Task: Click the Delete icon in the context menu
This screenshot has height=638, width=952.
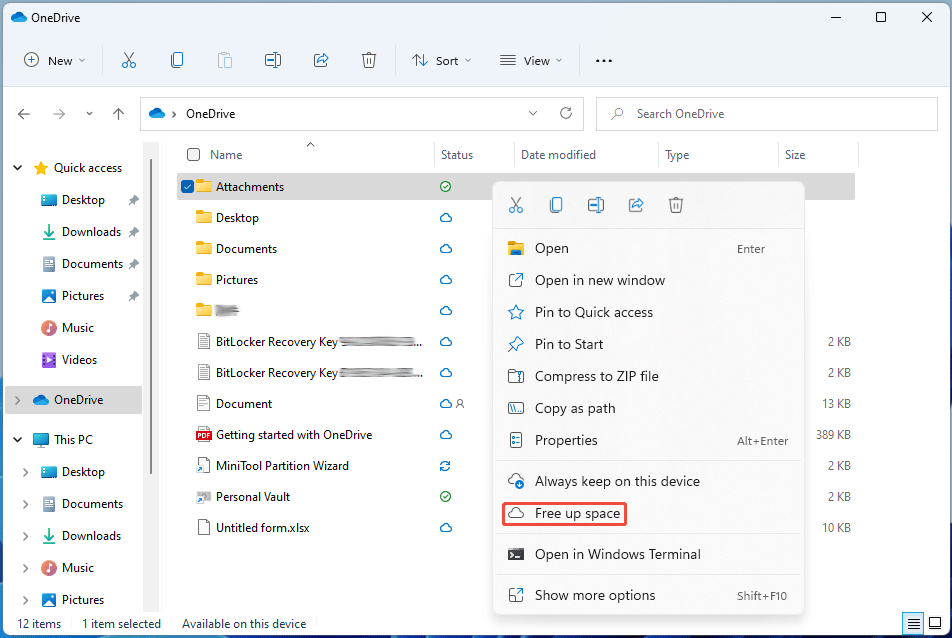Action: coord(676,205)
